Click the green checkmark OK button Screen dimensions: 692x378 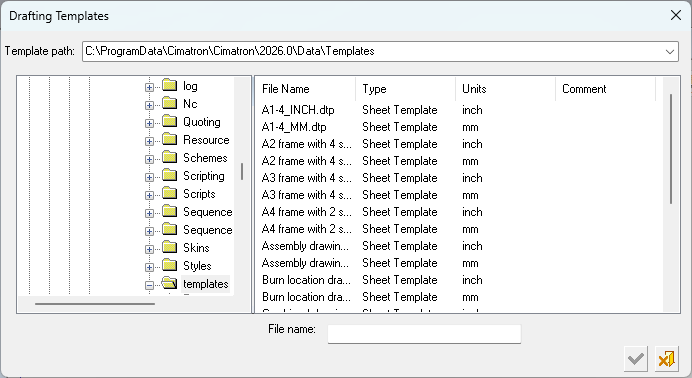[636, 359]
